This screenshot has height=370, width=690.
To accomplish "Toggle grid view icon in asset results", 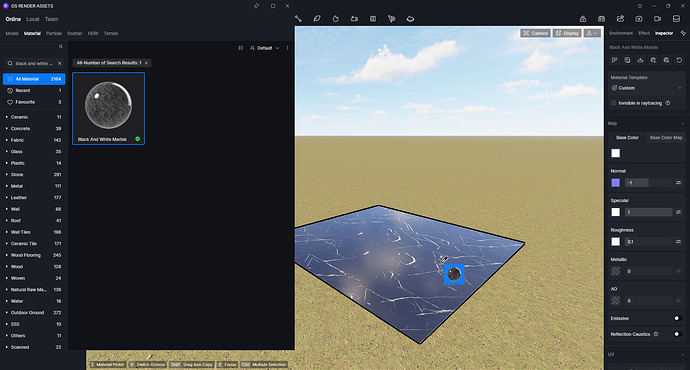I will (x=241, y=48).
